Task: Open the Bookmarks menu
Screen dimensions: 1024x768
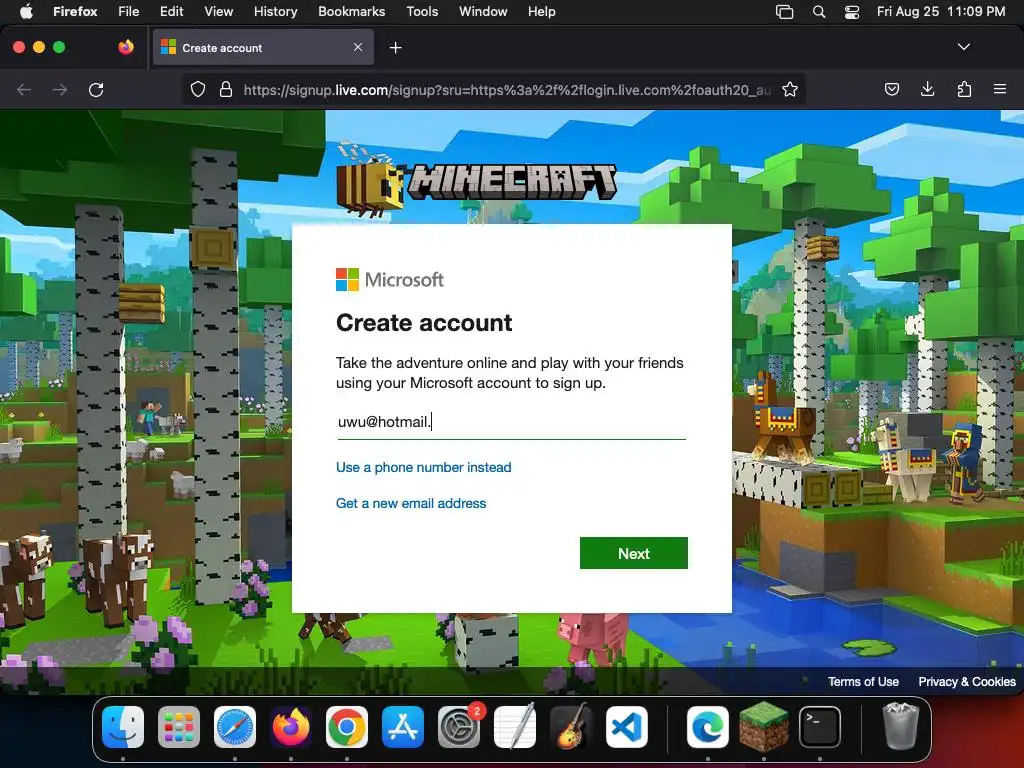Action: (351, 12)
